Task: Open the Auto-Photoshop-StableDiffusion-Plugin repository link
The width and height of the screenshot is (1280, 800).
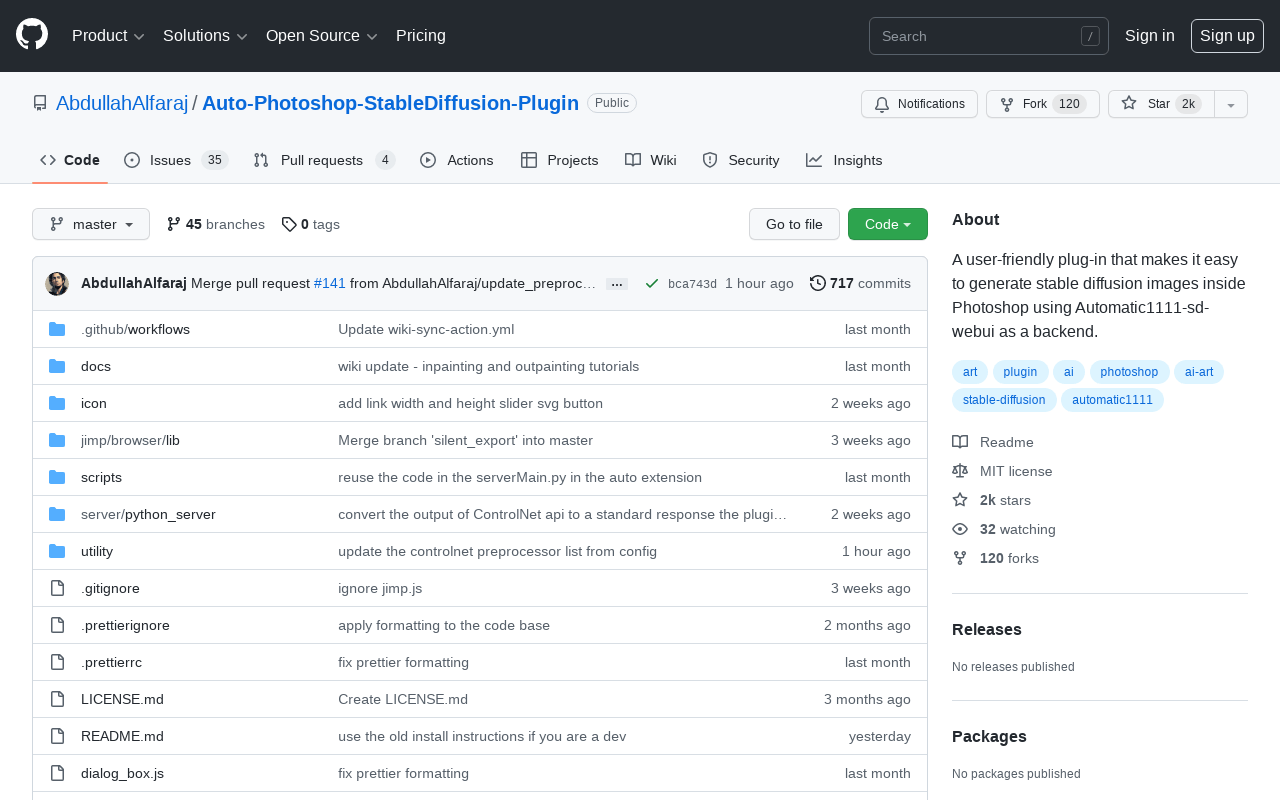Action: tap(390, 103)
